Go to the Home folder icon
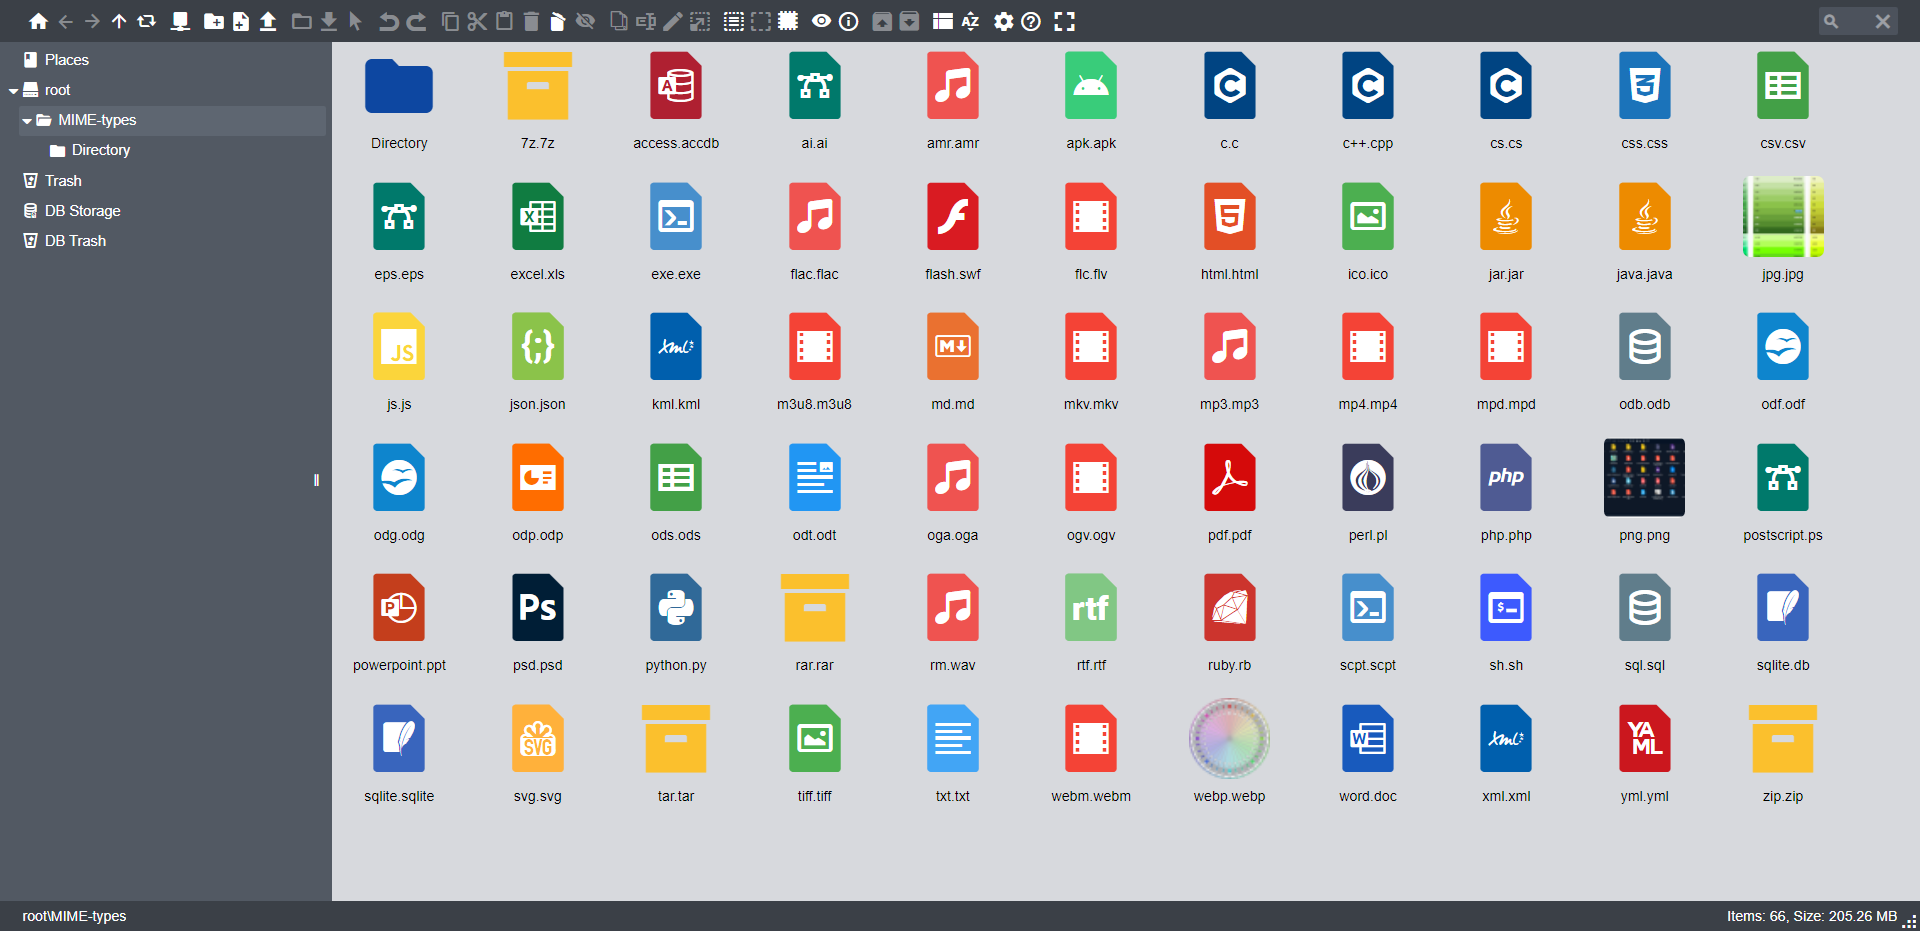The image size is (1920, 931). pyautogui.click(x=38, y=21)
